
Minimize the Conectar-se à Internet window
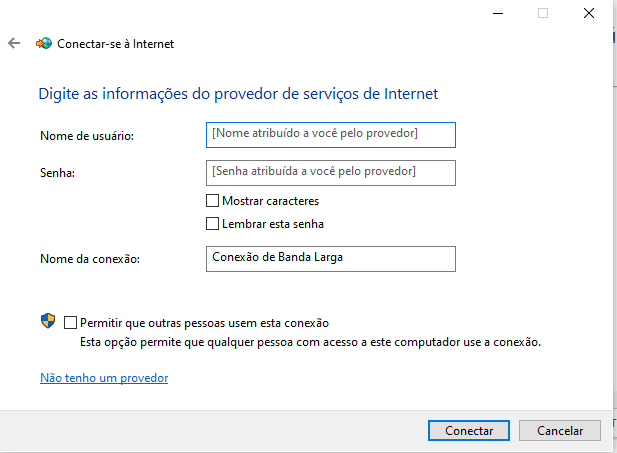498,13
